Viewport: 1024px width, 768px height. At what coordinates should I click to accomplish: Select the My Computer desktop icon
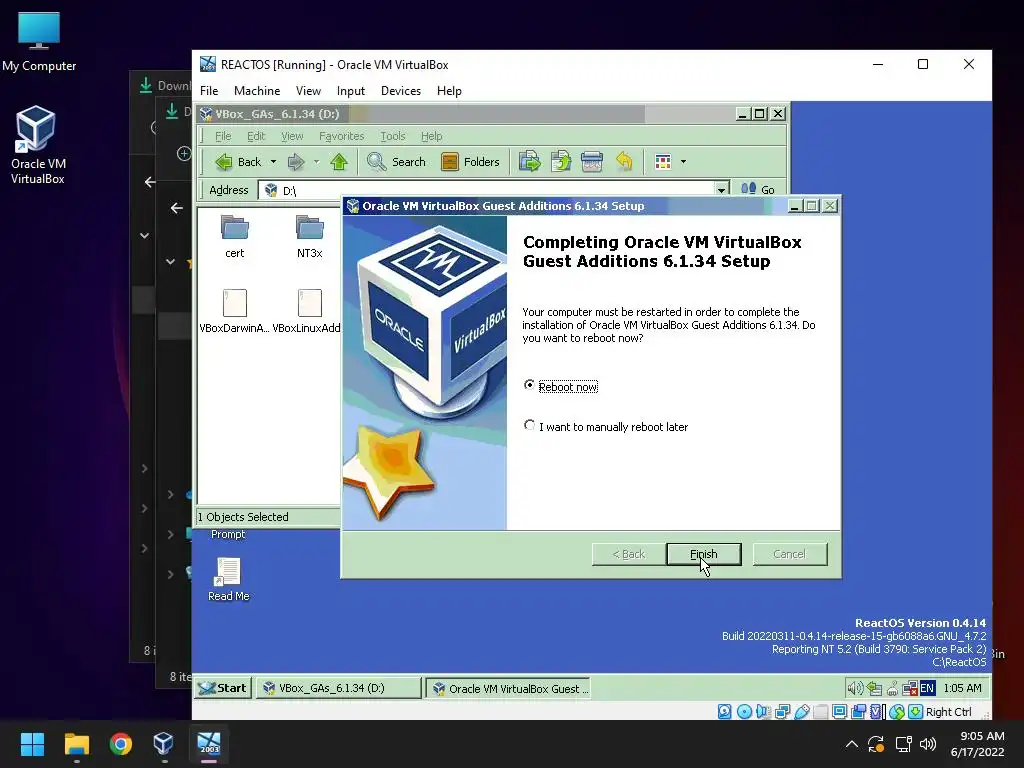coord(39,42)
